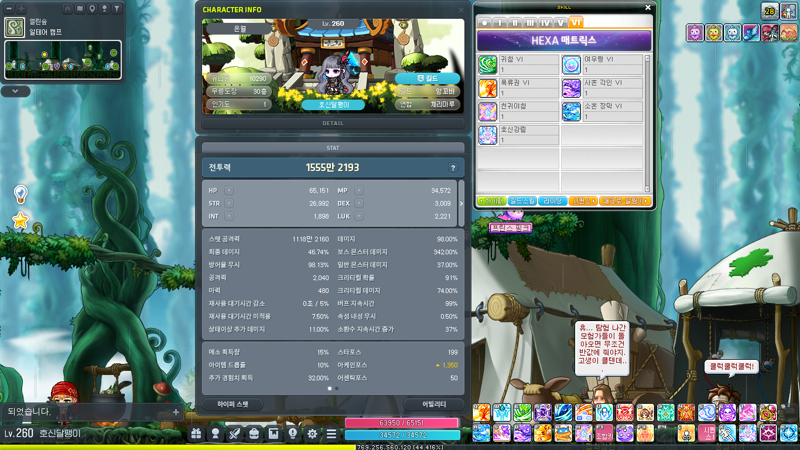
Task: Open the gift box menu icon
Action: 196,434
